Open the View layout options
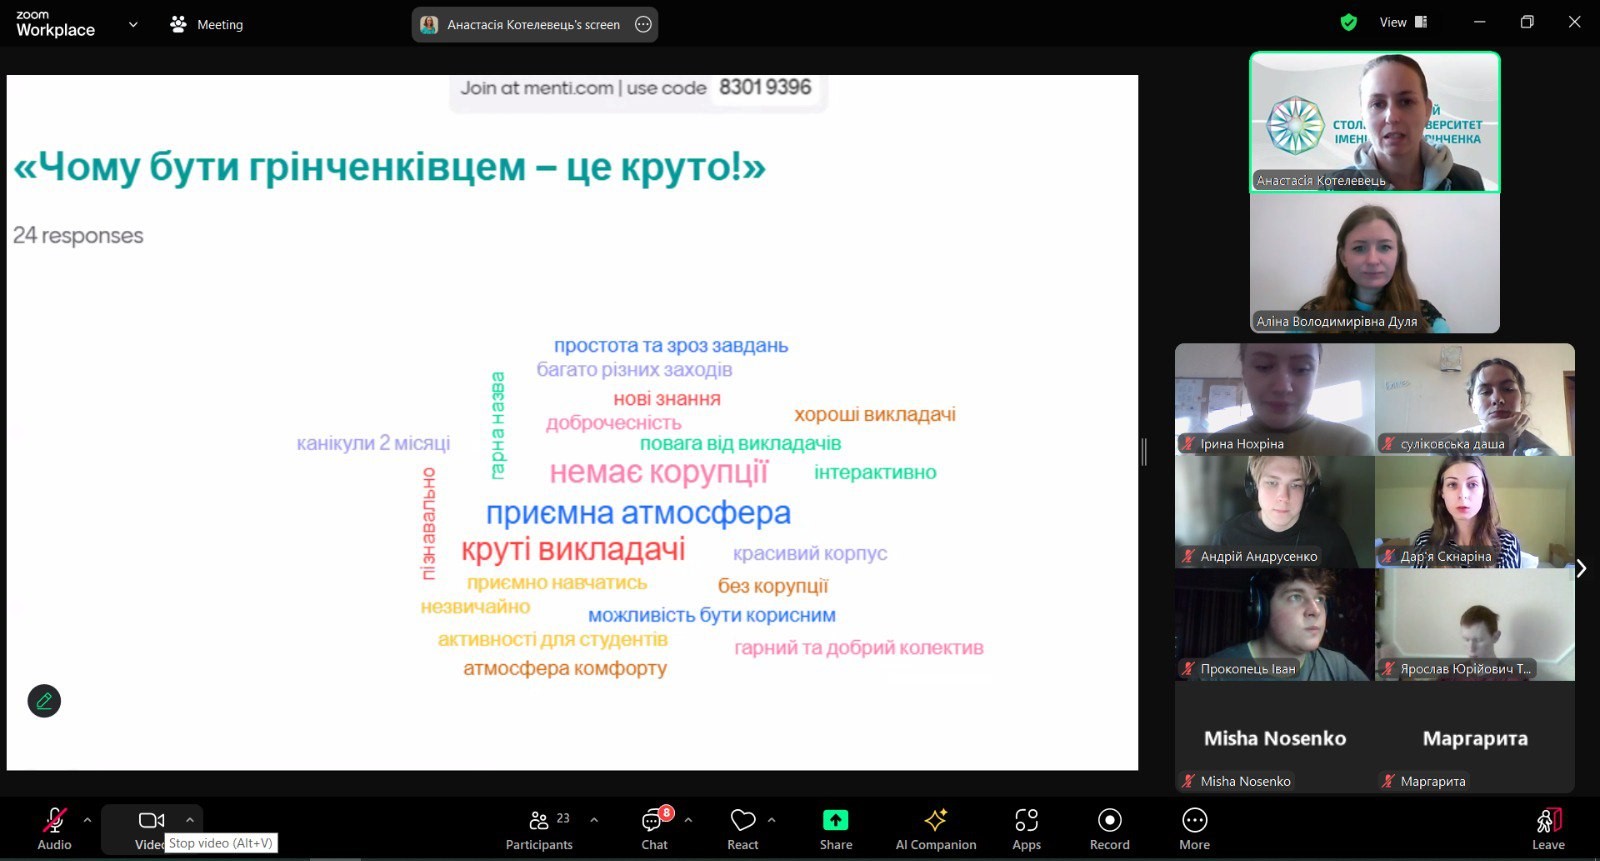This screenshot has height=861, width=1600. point(1404,22)
